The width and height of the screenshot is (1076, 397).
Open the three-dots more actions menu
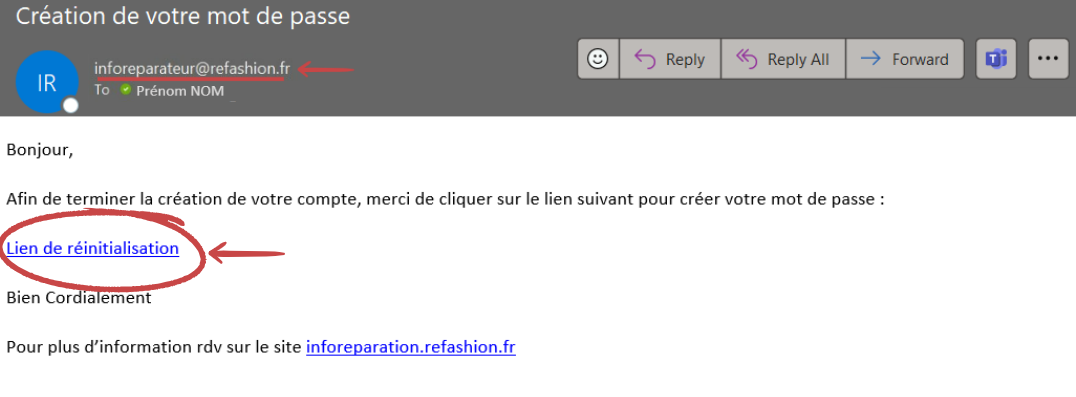pyautogui.click(x=1049, y=59)
